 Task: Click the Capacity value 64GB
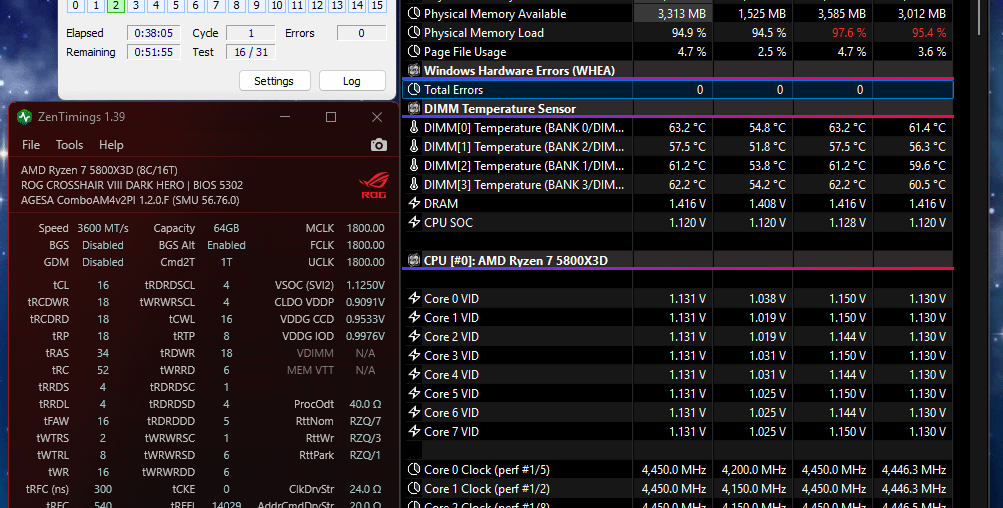click(x=226, y=228)
